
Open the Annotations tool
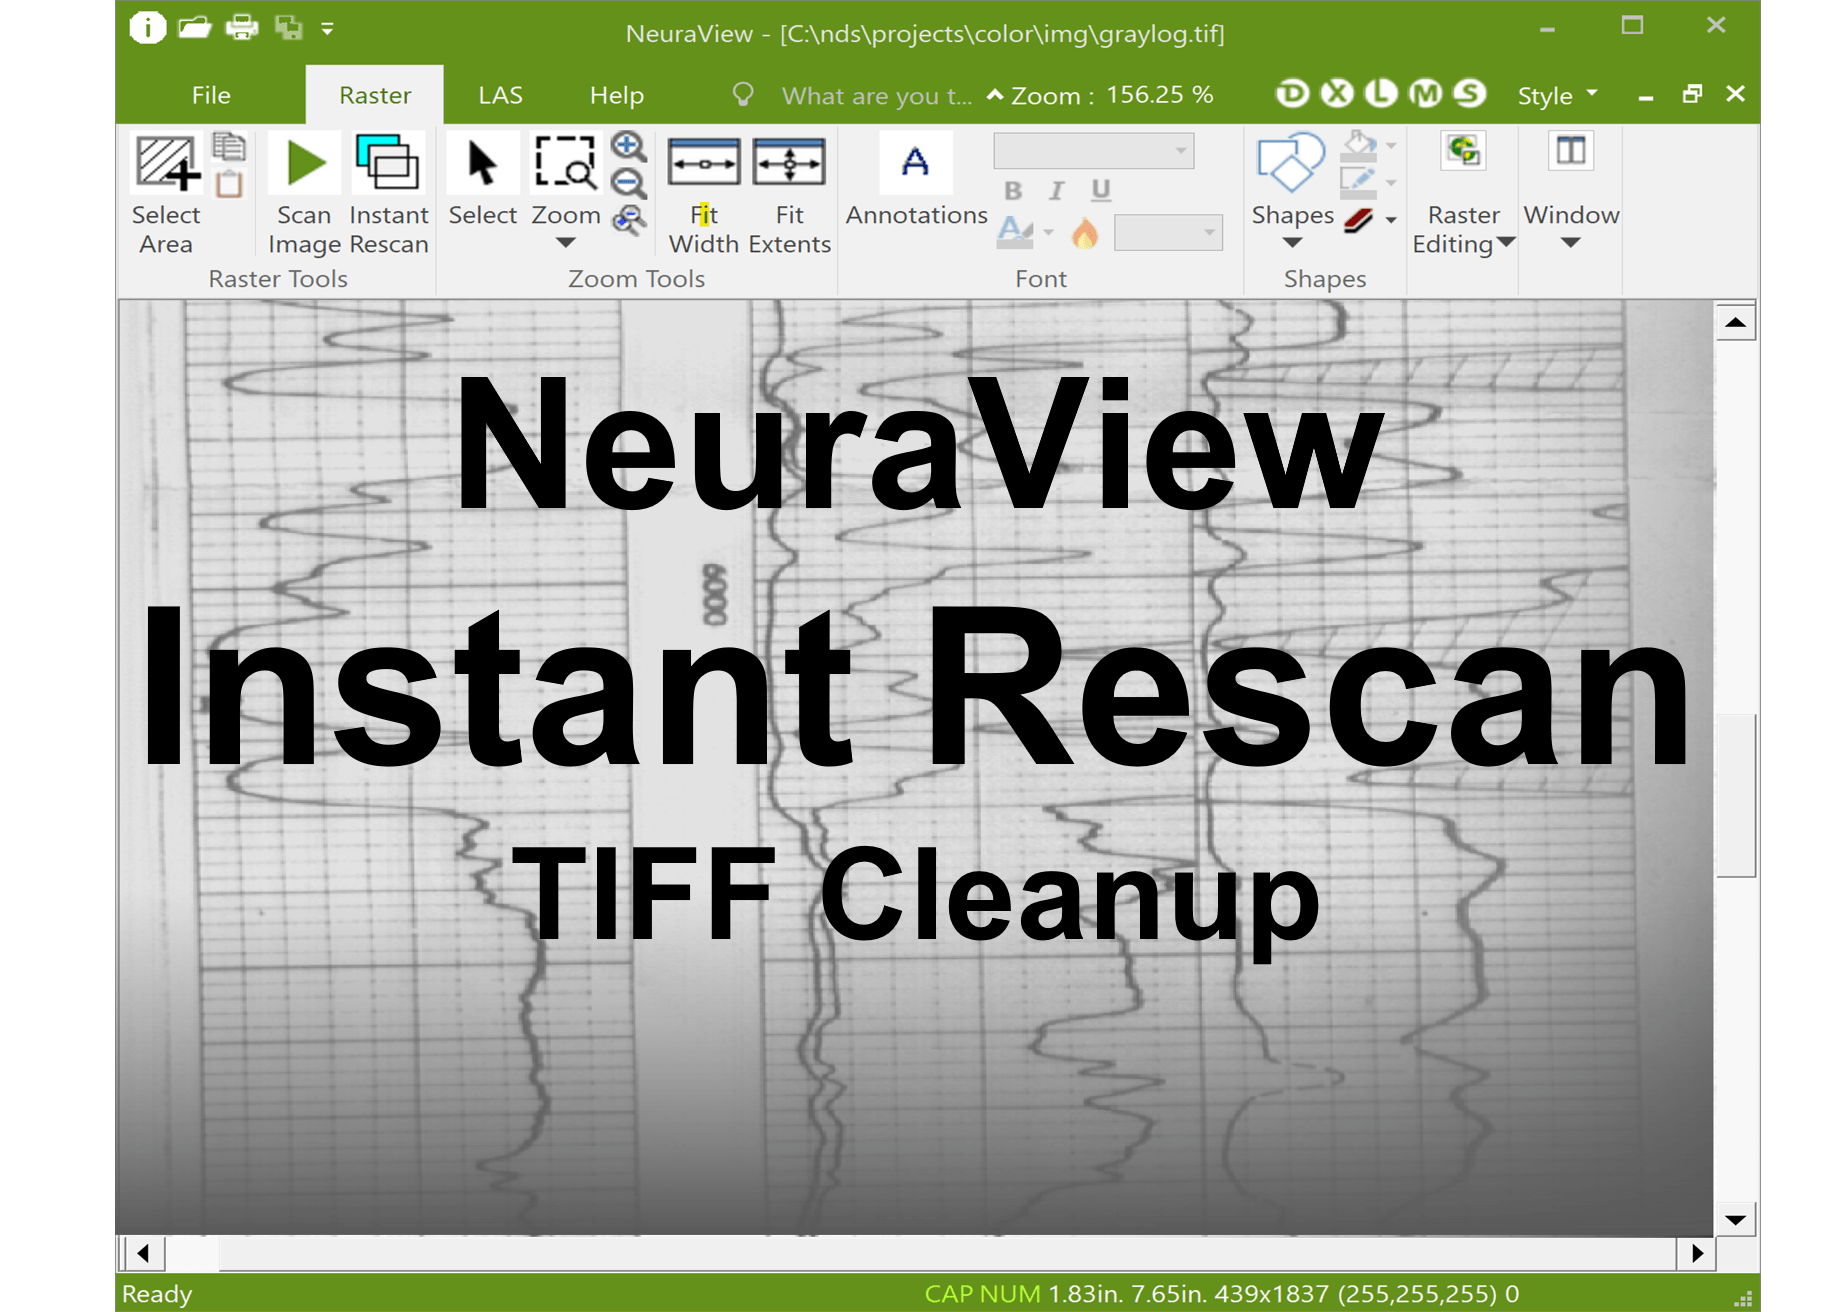[x=916, y=180]
